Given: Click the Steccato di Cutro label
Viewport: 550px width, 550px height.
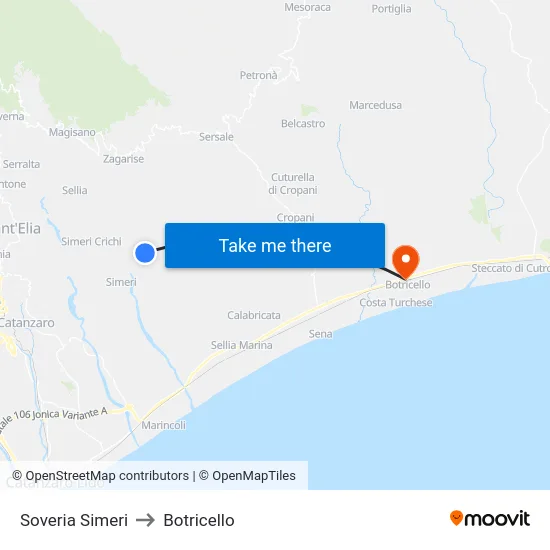Looking at the screenshot, I should [510, 268].
